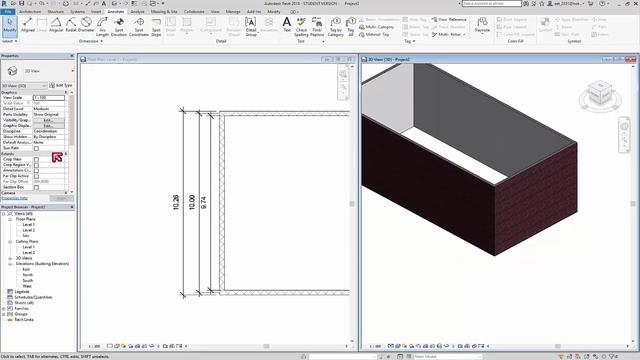The width and height of the screenshot is (640, 360).
Task: Select the Spot Slope tool
Action: [x=156, y=27]
